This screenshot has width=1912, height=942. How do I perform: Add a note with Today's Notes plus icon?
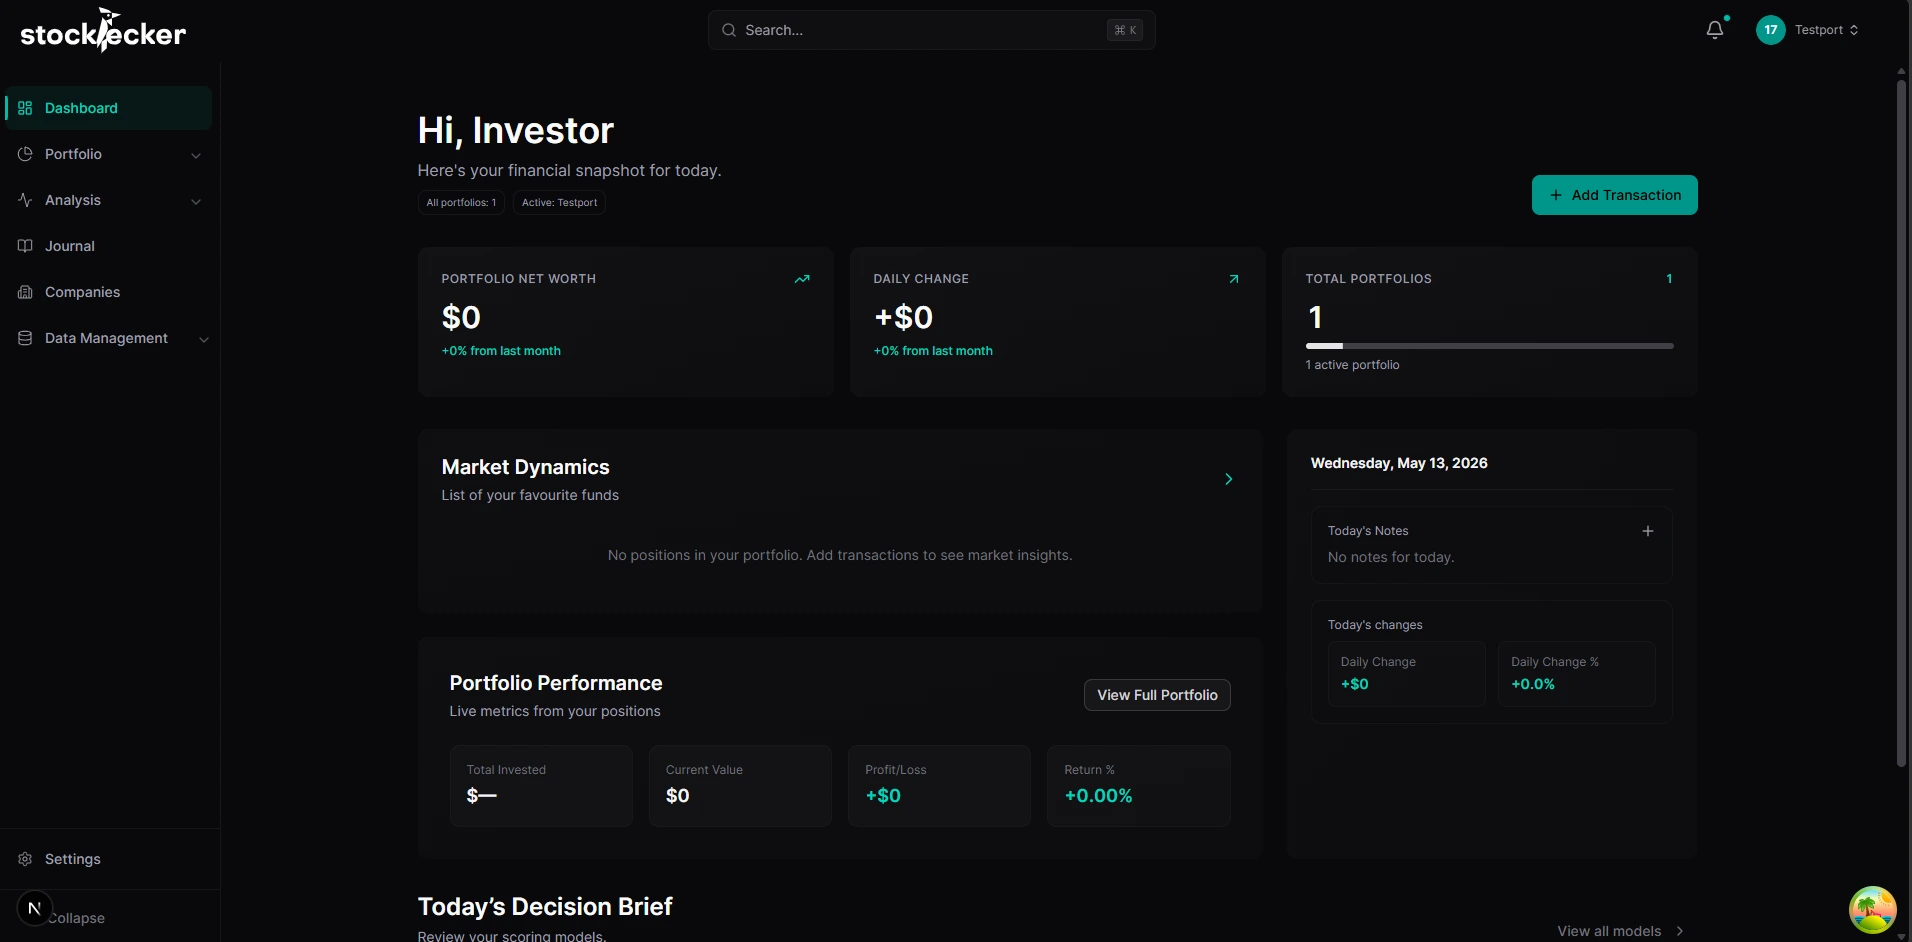point(1648,531)
